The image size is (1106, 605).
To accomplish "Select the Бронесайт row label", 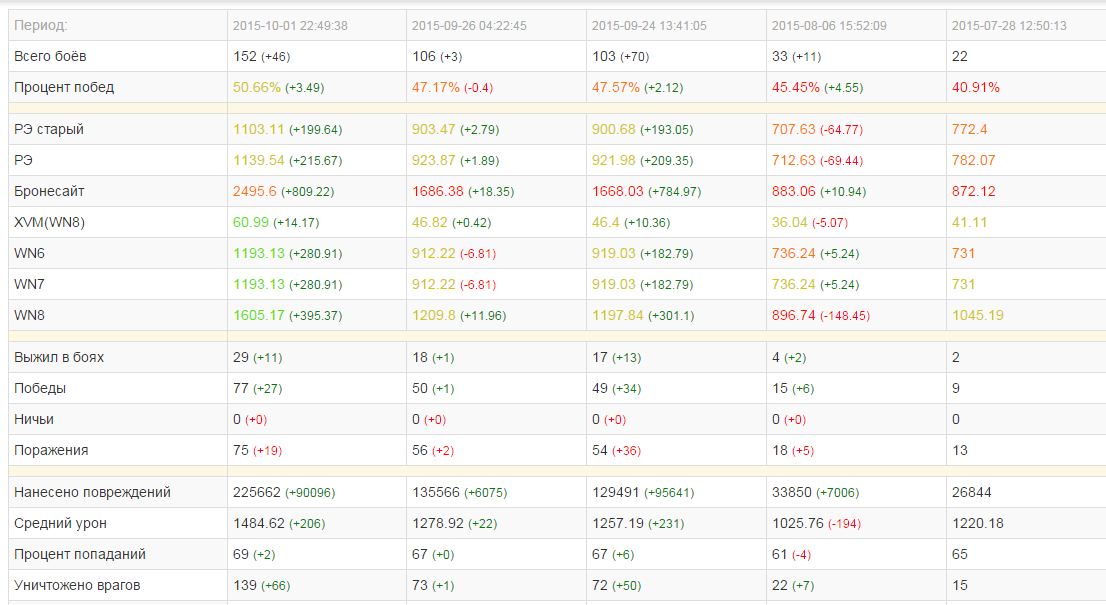I will (x=49, y=191).
